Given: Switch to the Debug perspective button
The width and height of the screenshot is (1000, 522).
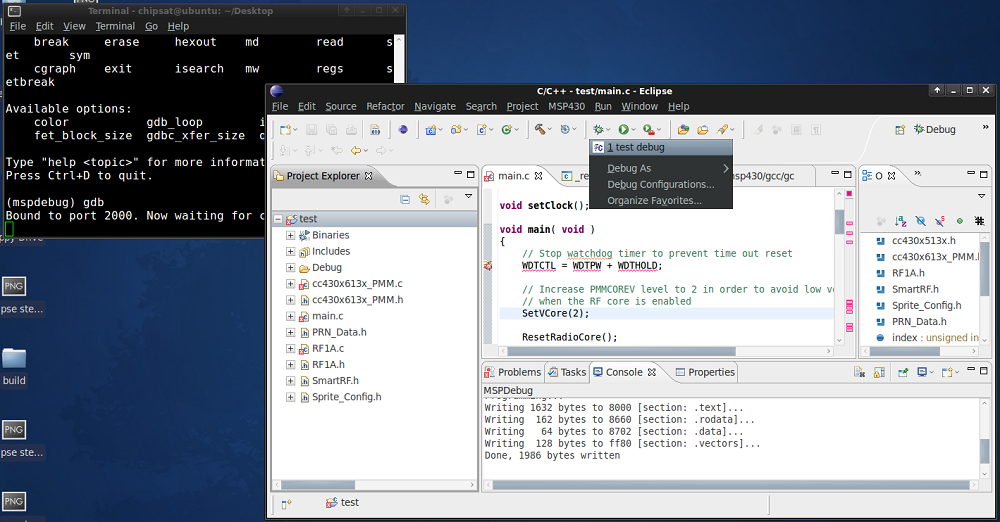Looking at the screenshot, I should tap(934, 130).
